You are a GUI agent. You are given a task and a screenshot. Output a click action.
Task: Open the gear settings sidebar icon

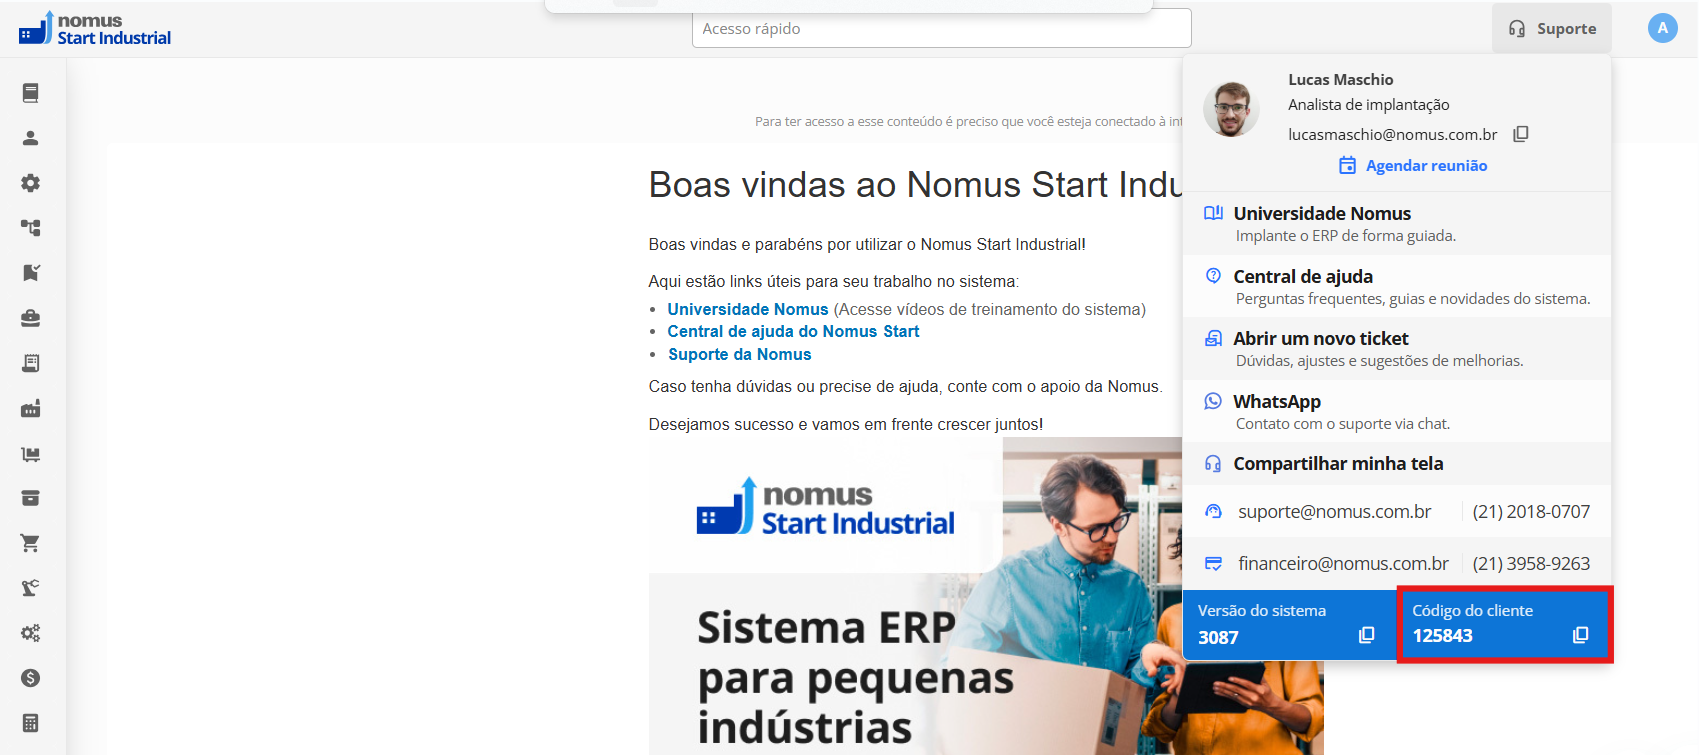coord(31,183)
